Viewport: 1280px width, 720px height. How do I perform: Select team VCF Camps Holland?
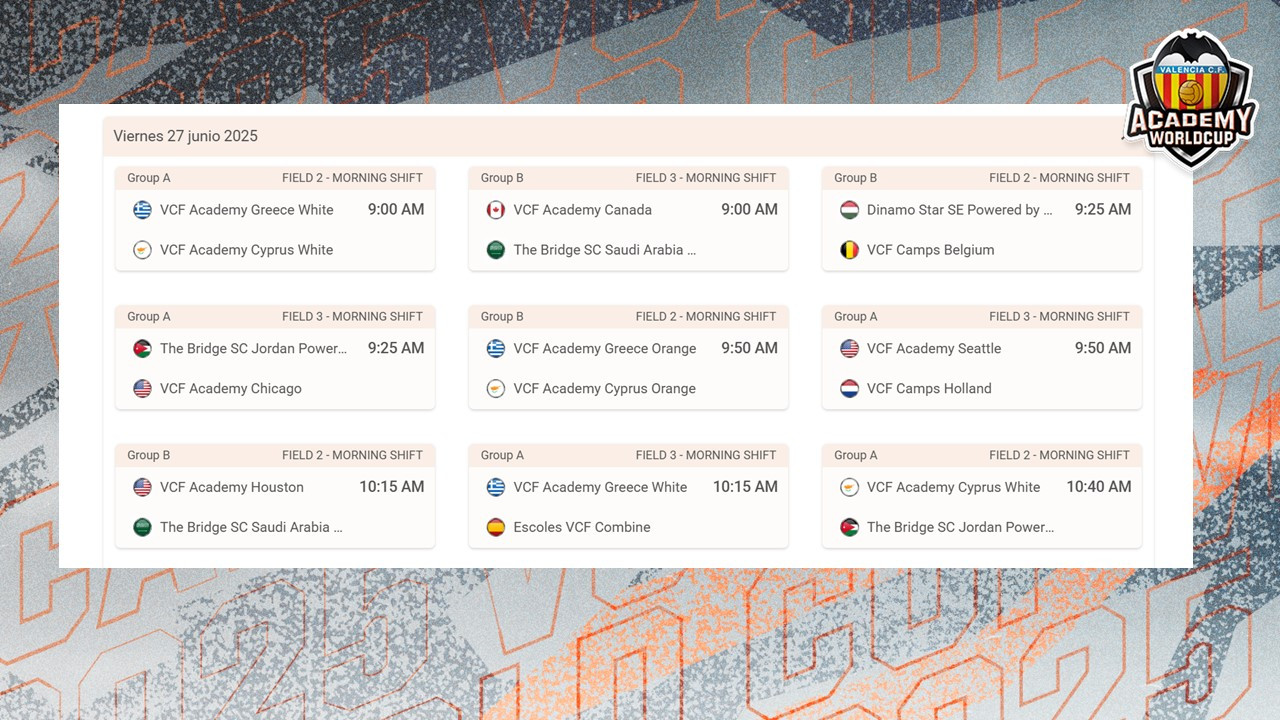pyautogui.click(x=930, y=389)
